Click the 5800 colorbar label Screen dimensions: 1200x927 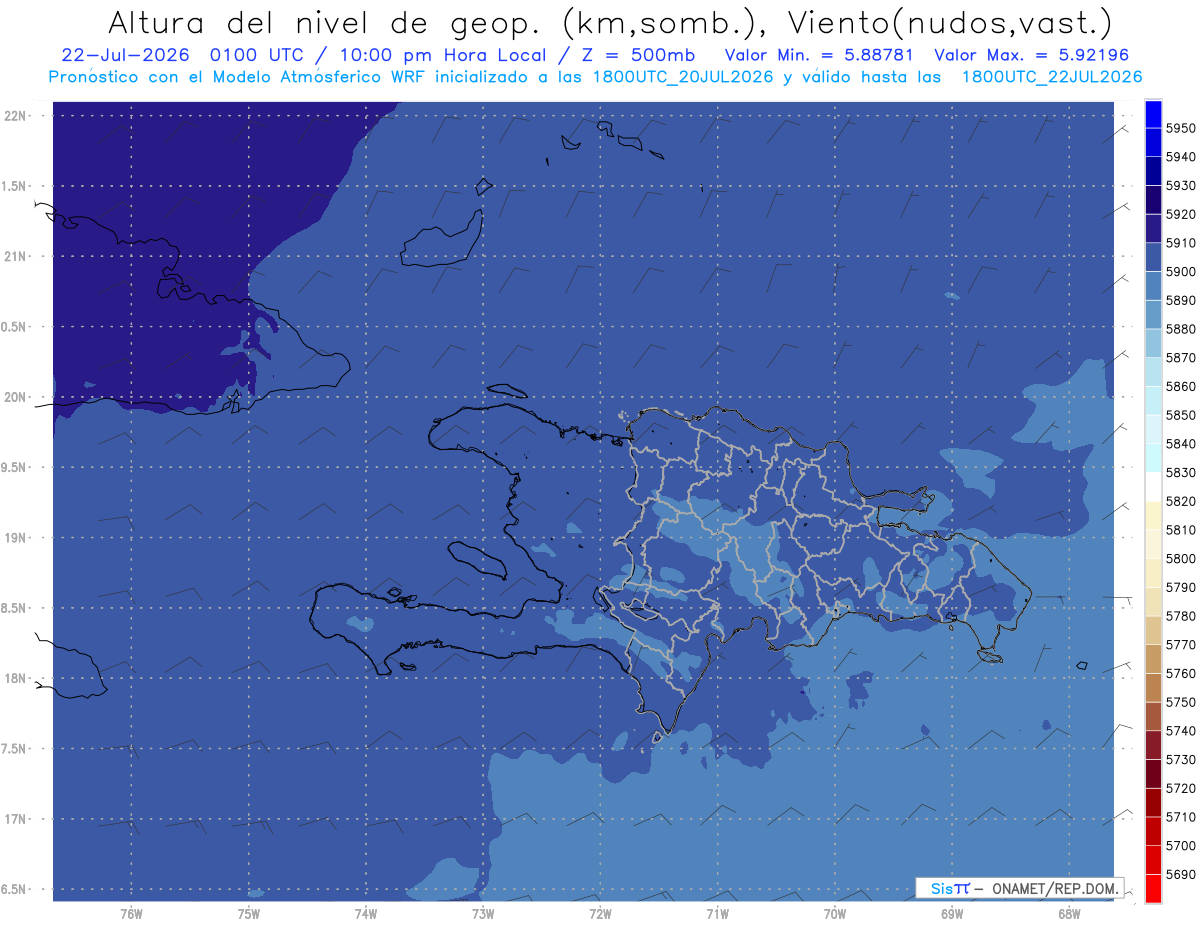click(1181, 559)
